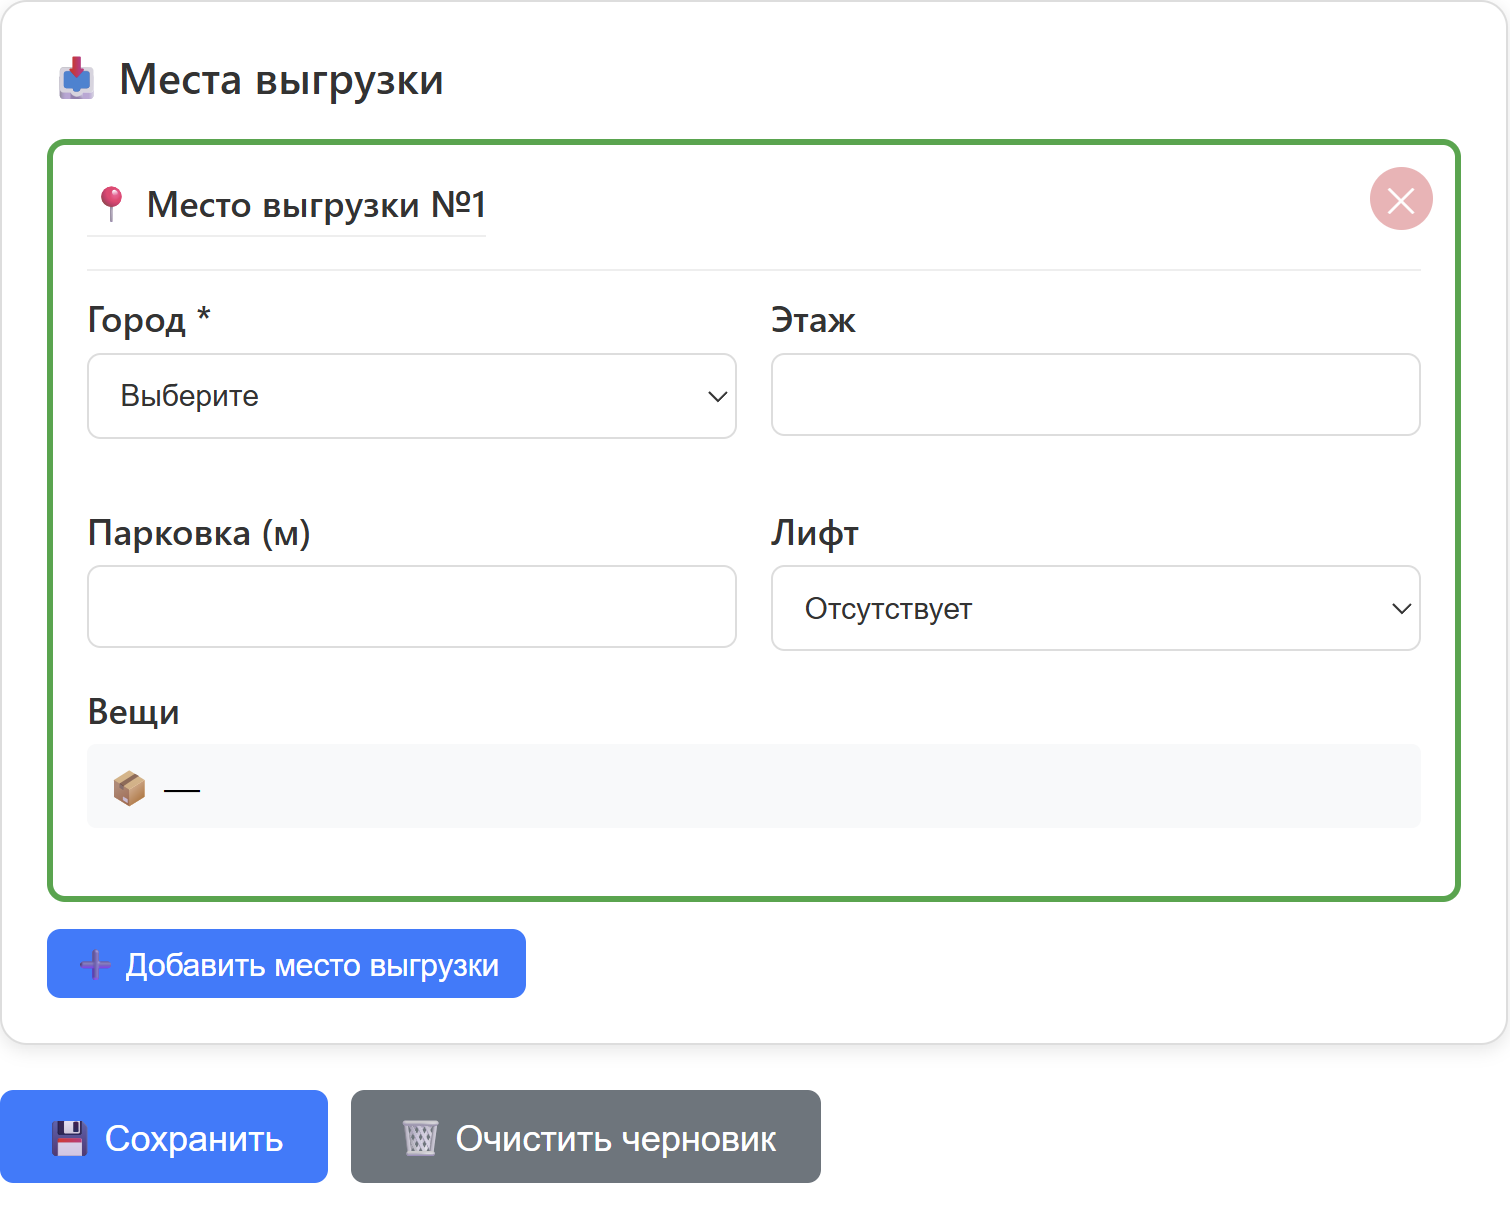
Task: Click the trash bin icon on Очистить черновик
Action: [420, 1138]
